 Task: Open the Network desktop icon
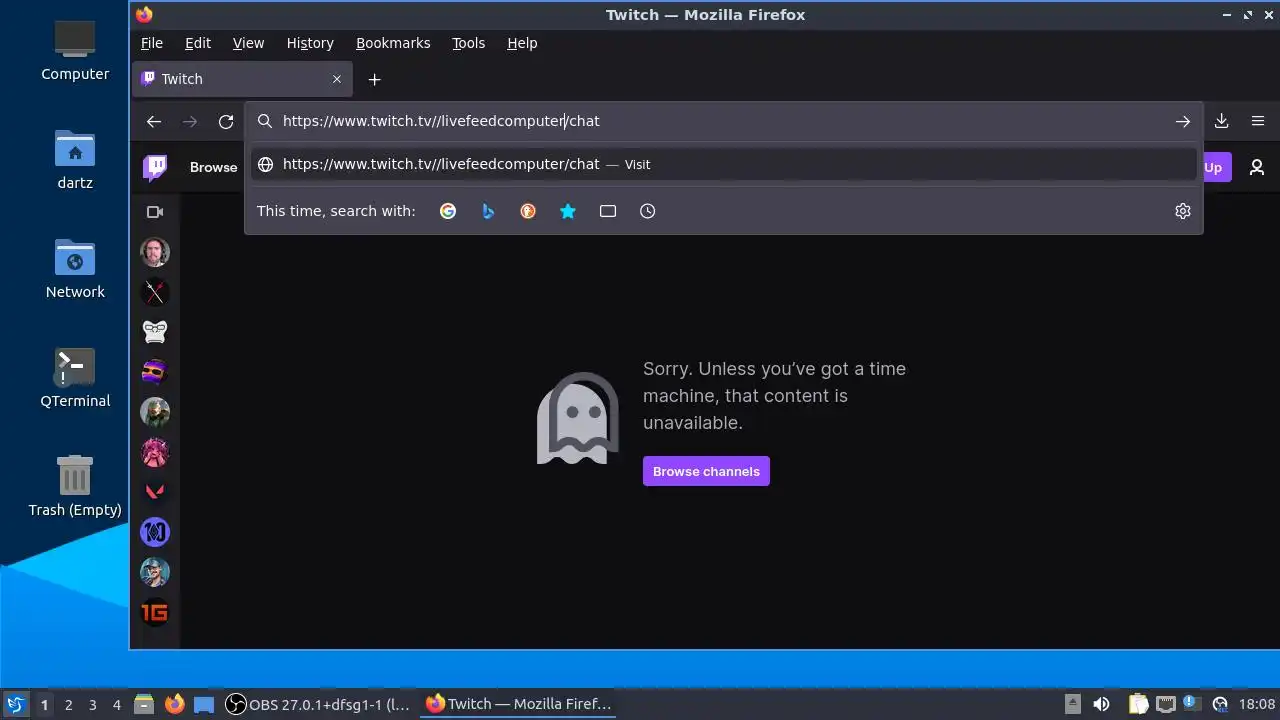click(x=75, y=268)
